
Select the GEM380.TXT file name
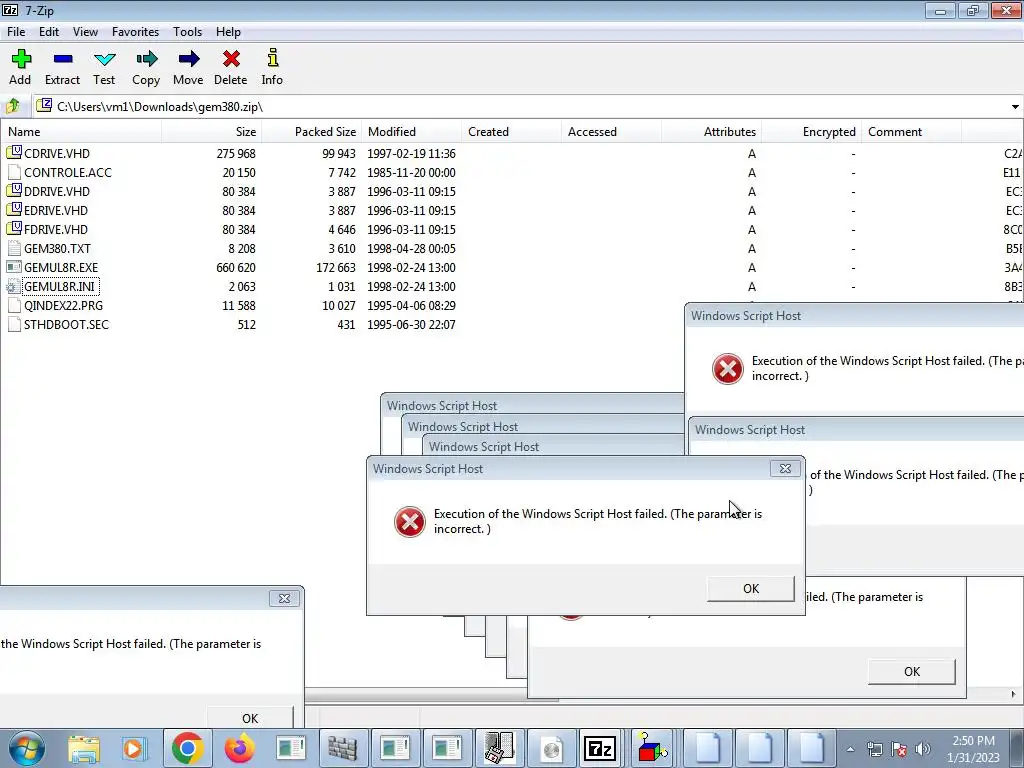(57, 248)
